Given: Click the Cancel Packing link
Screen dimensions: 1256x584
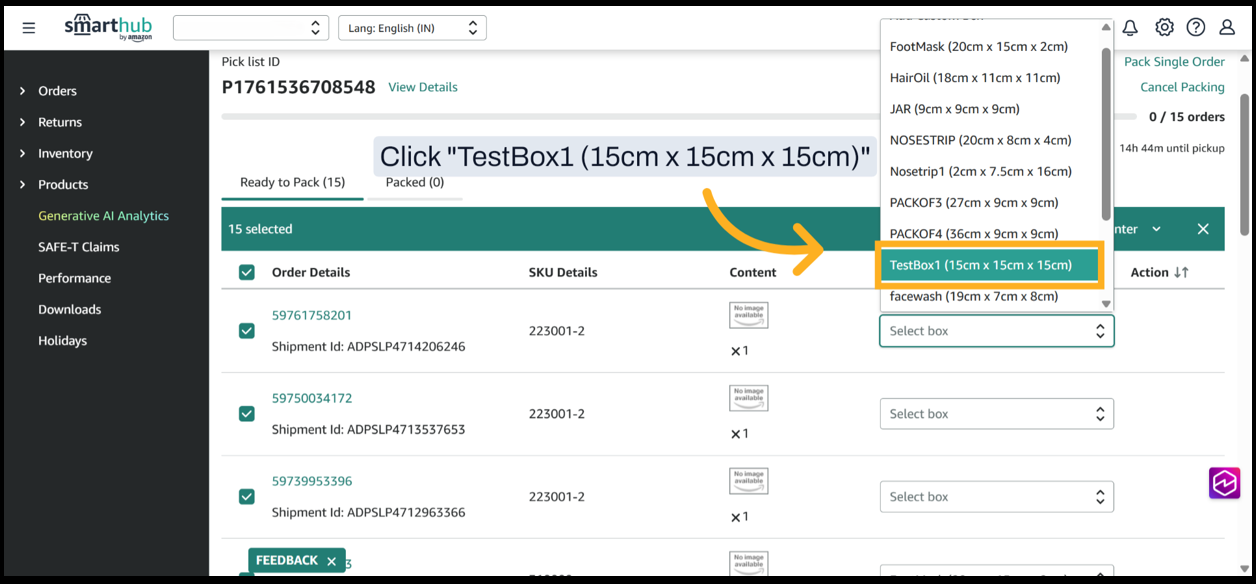Looking at the screenshot, I should [x=1182, y=87].
